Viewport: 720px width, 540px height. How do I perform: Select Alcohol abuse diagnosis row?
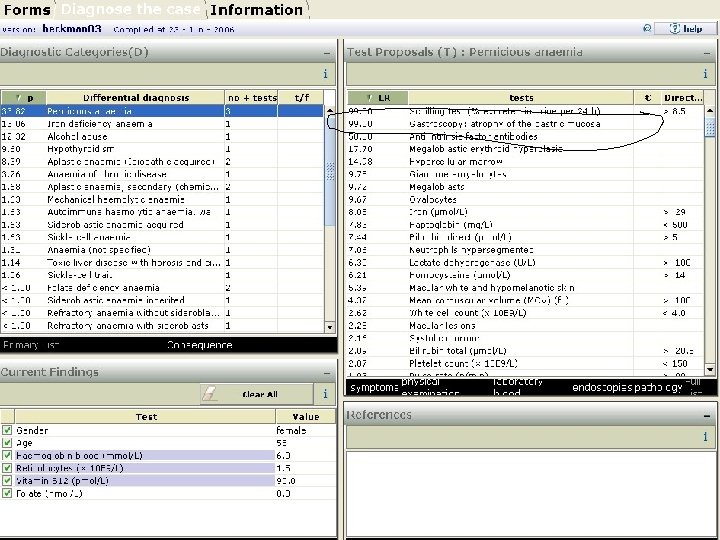coord(162,136)
